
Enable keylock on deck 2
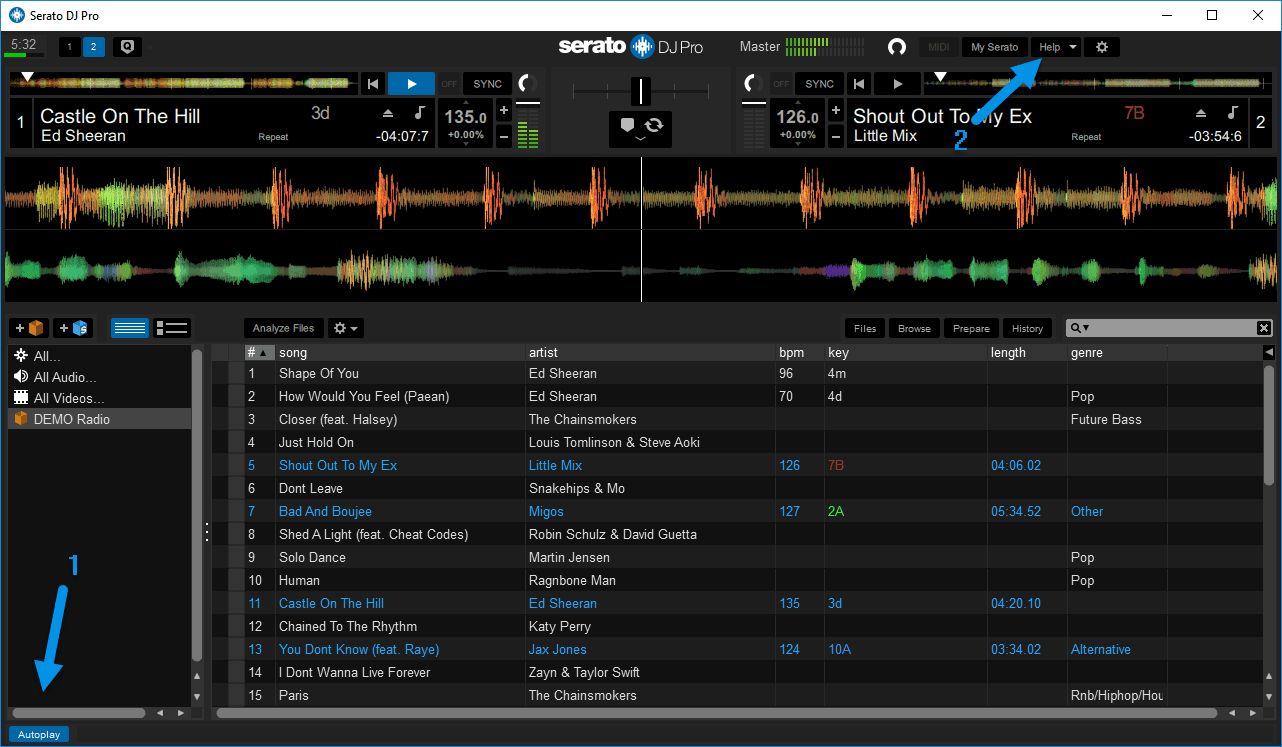click(1233, 112)
